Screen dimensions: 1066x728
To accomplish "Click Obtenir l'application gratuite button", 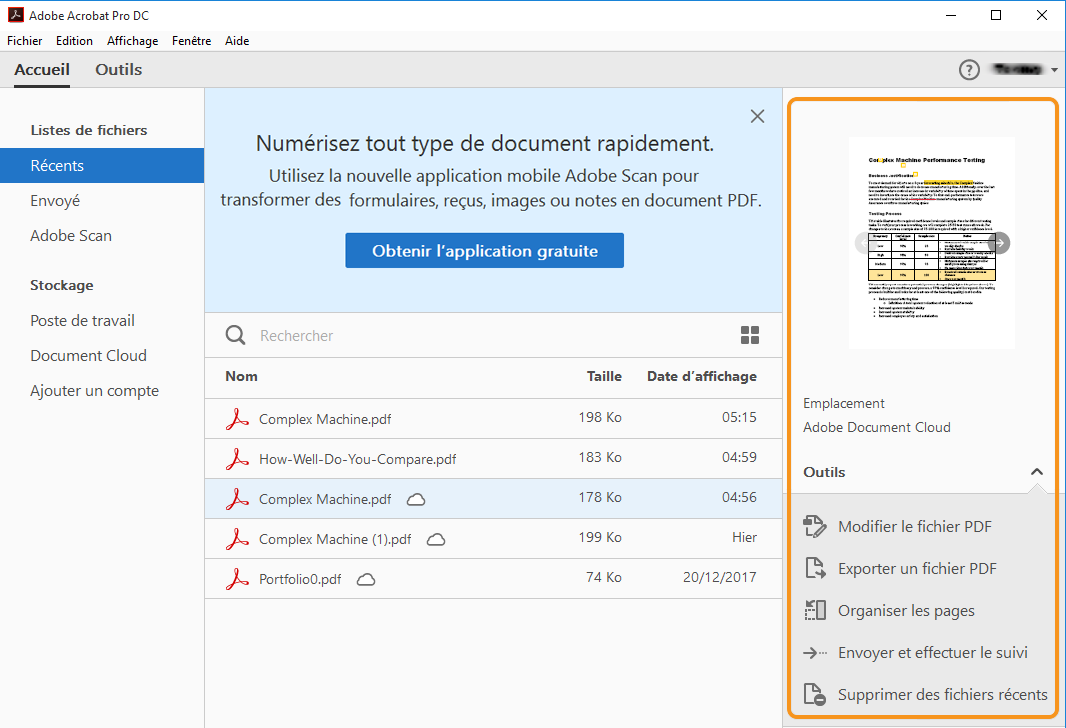I will [484, 251].
